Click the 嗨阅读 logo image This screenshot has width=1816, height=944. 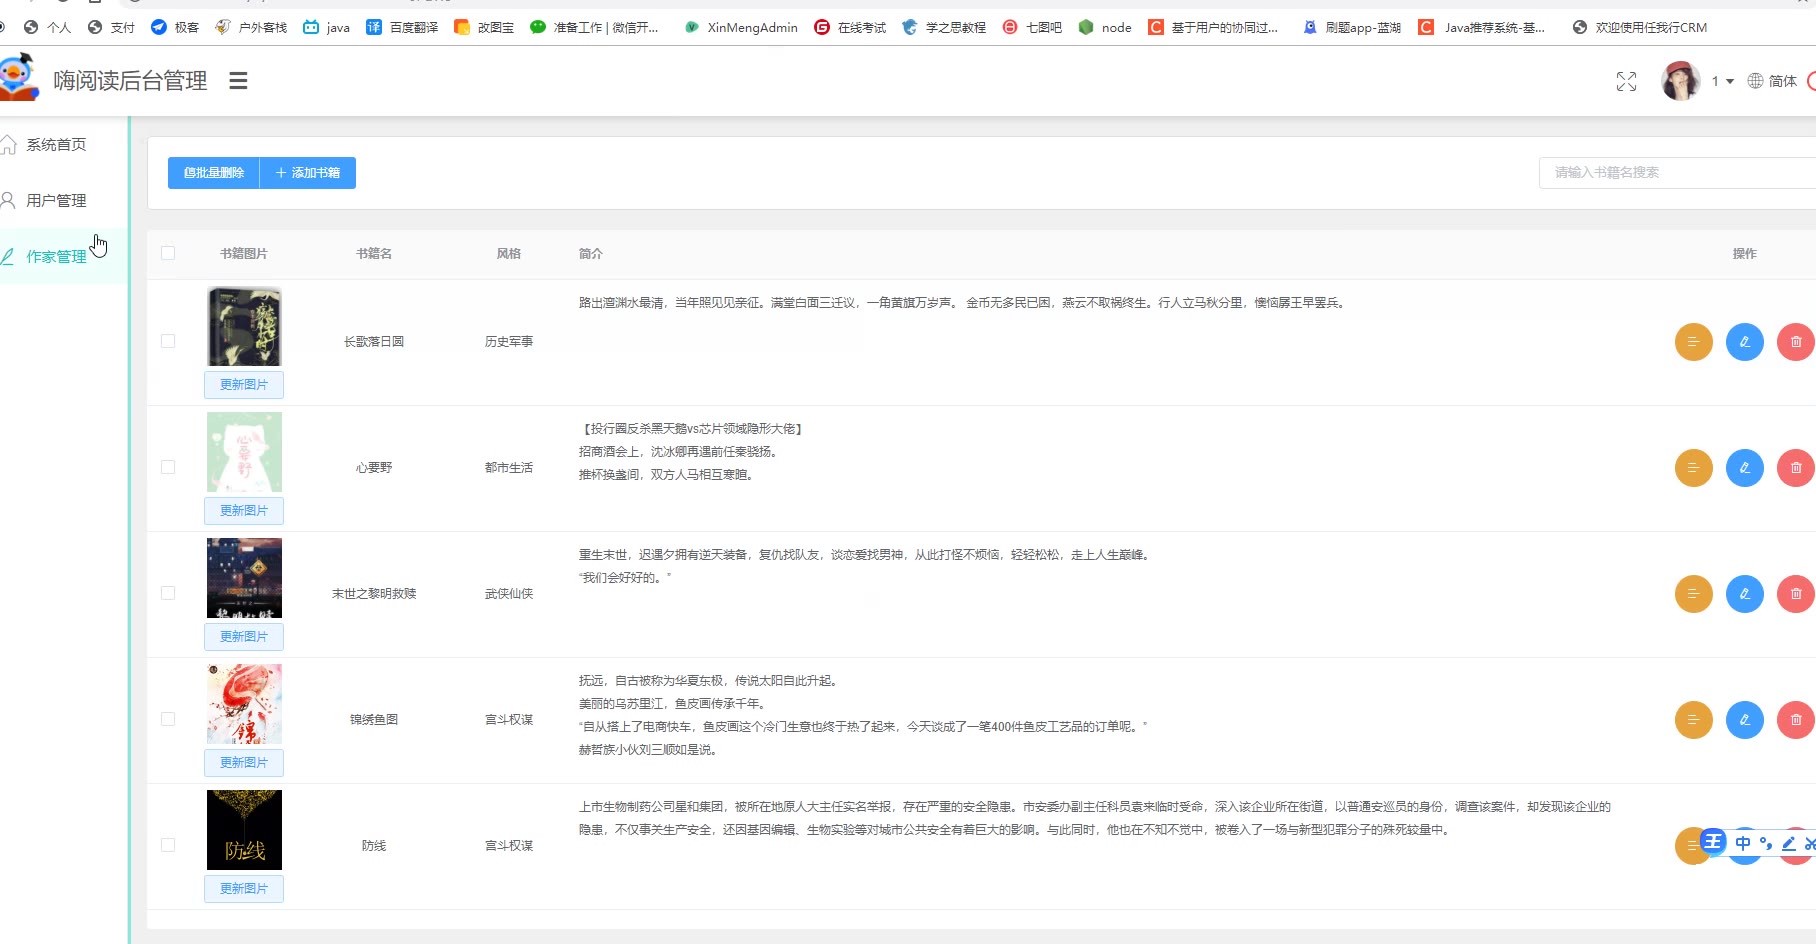(19, 78)
